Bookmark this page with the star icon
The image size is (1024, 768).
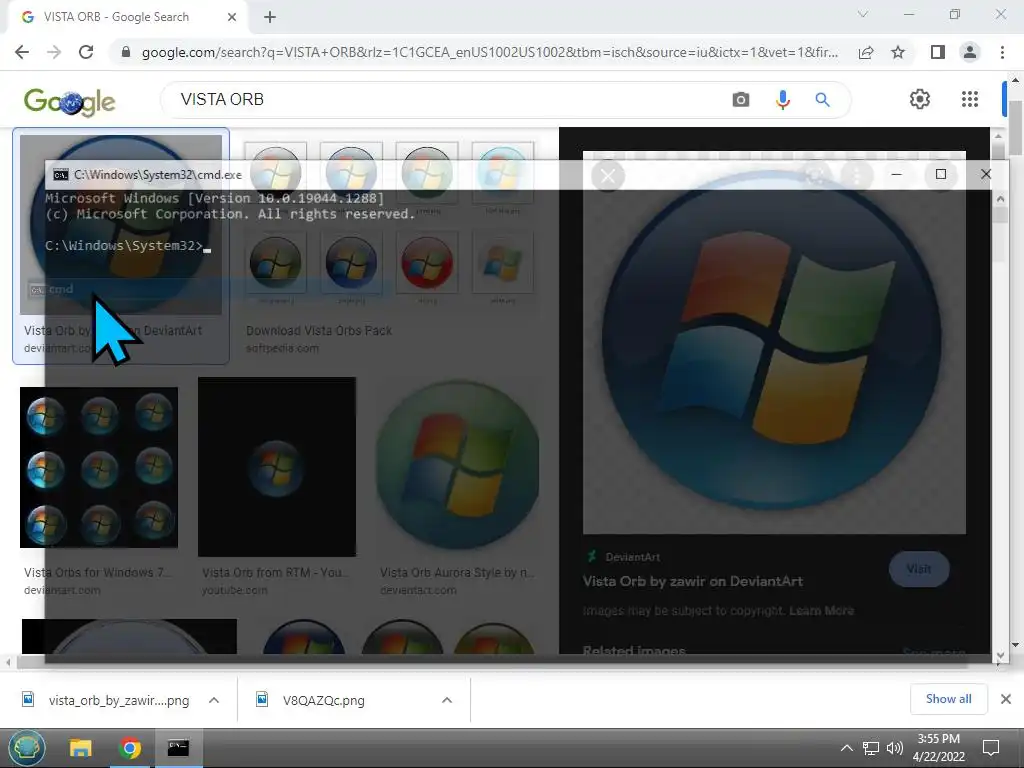pos(898,52)
